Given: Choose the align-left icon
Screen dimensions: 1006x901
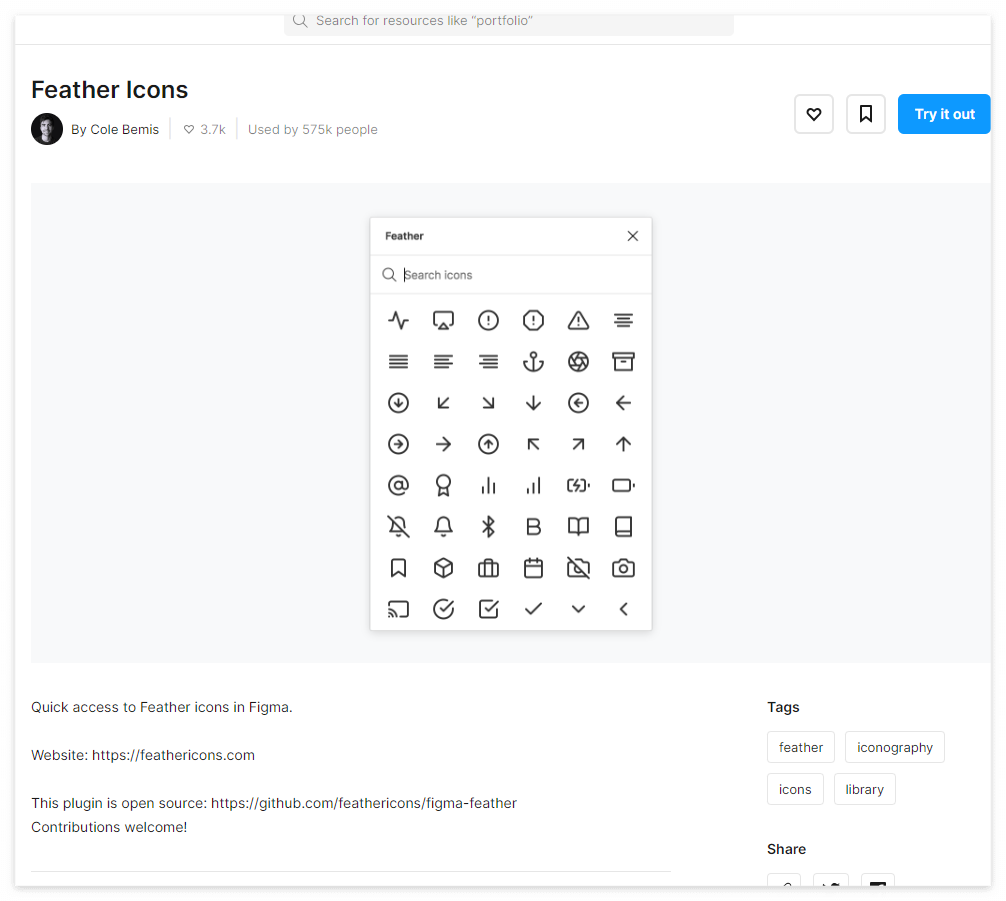Looking at the screenshot, I should (x=443, y=361).
